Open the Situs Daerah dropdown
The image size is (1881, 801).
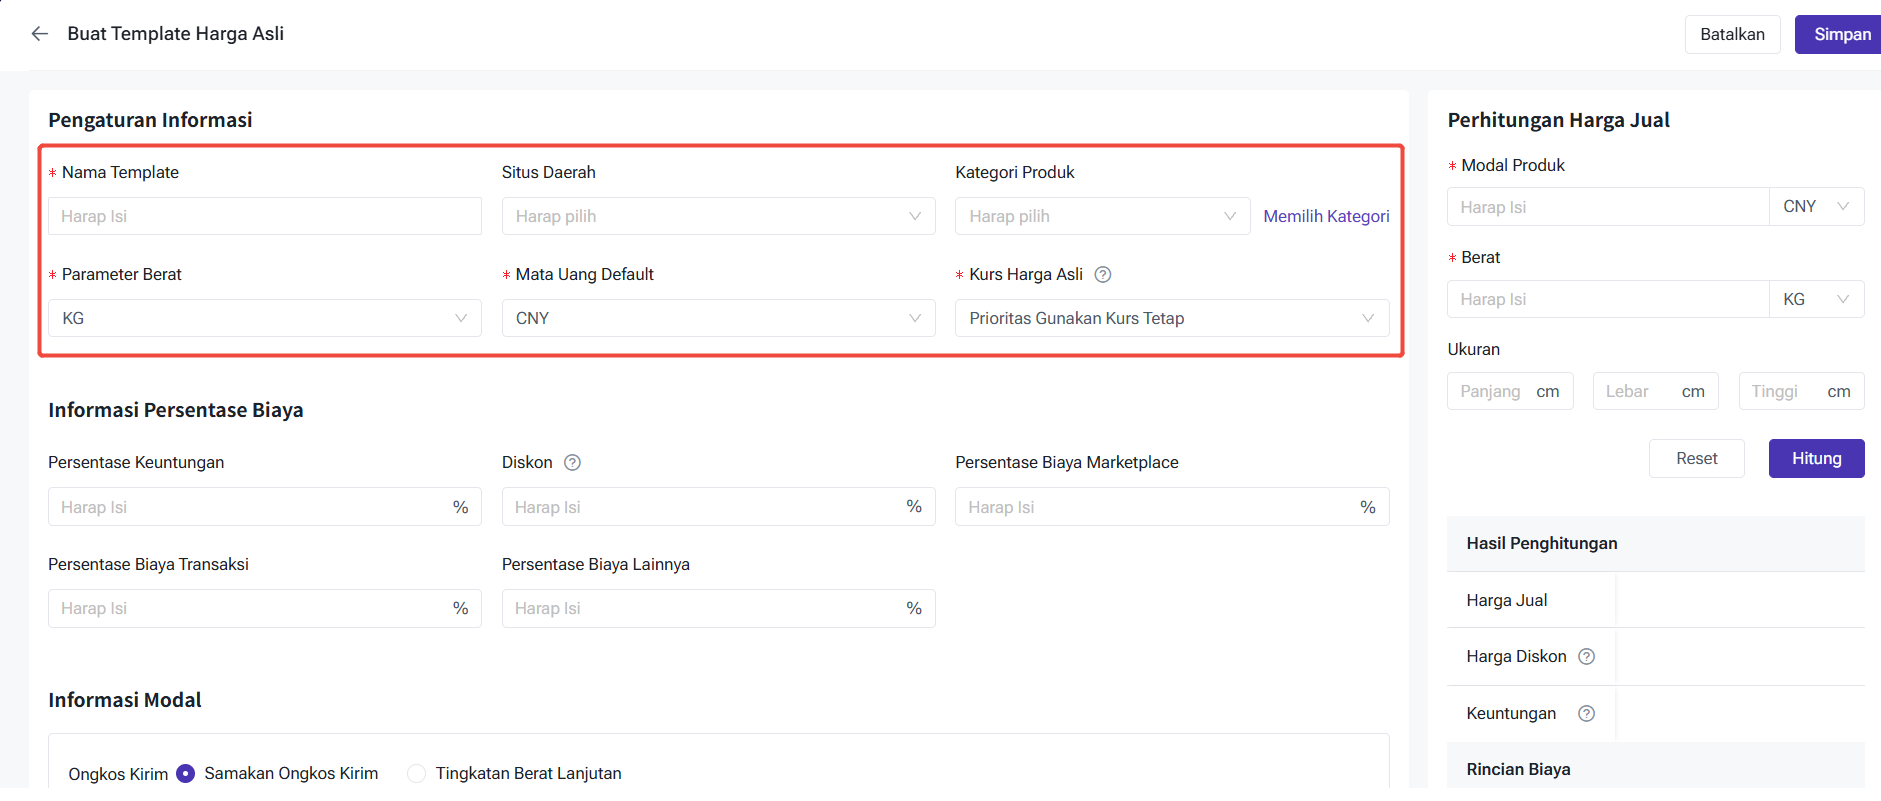[x=718, y=216]
